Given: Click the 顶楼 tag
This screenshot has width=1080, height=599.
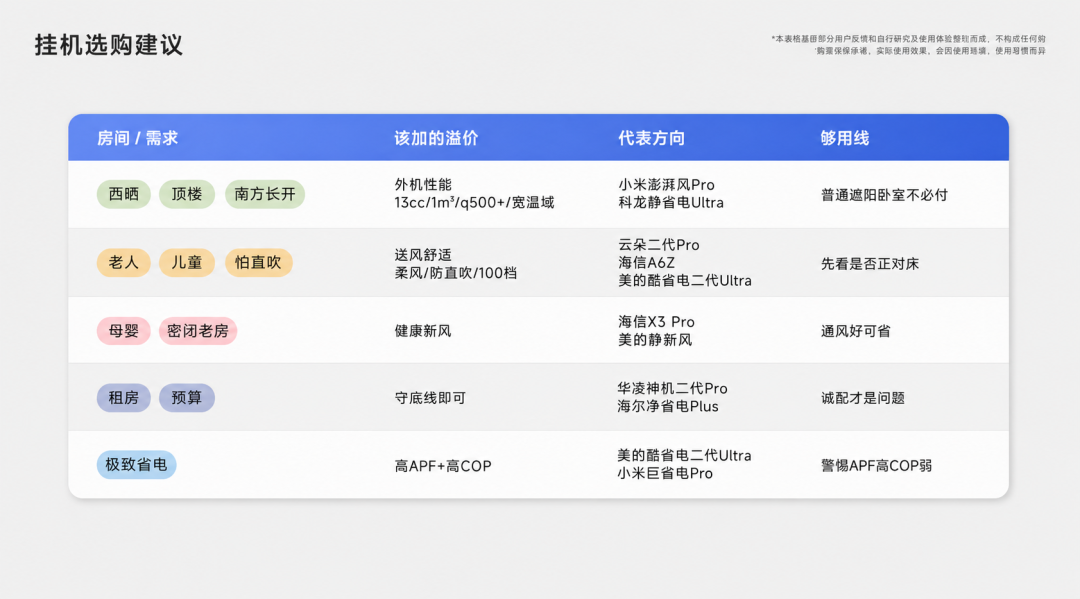Looking at the screenshot, I should pos(187,194).
